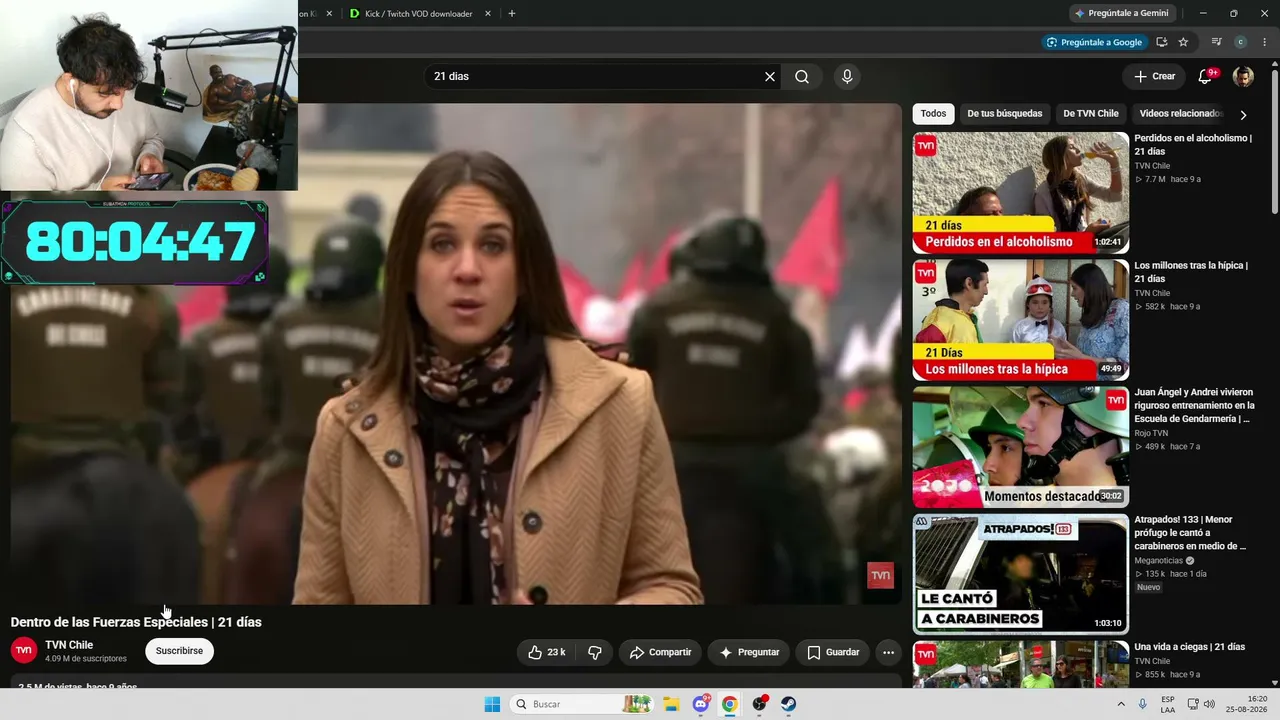Image resolution: width=1280 pixels, height=720 pixels.
Task: Click the YouTube search magnifier button
Action: coord(802,77)
